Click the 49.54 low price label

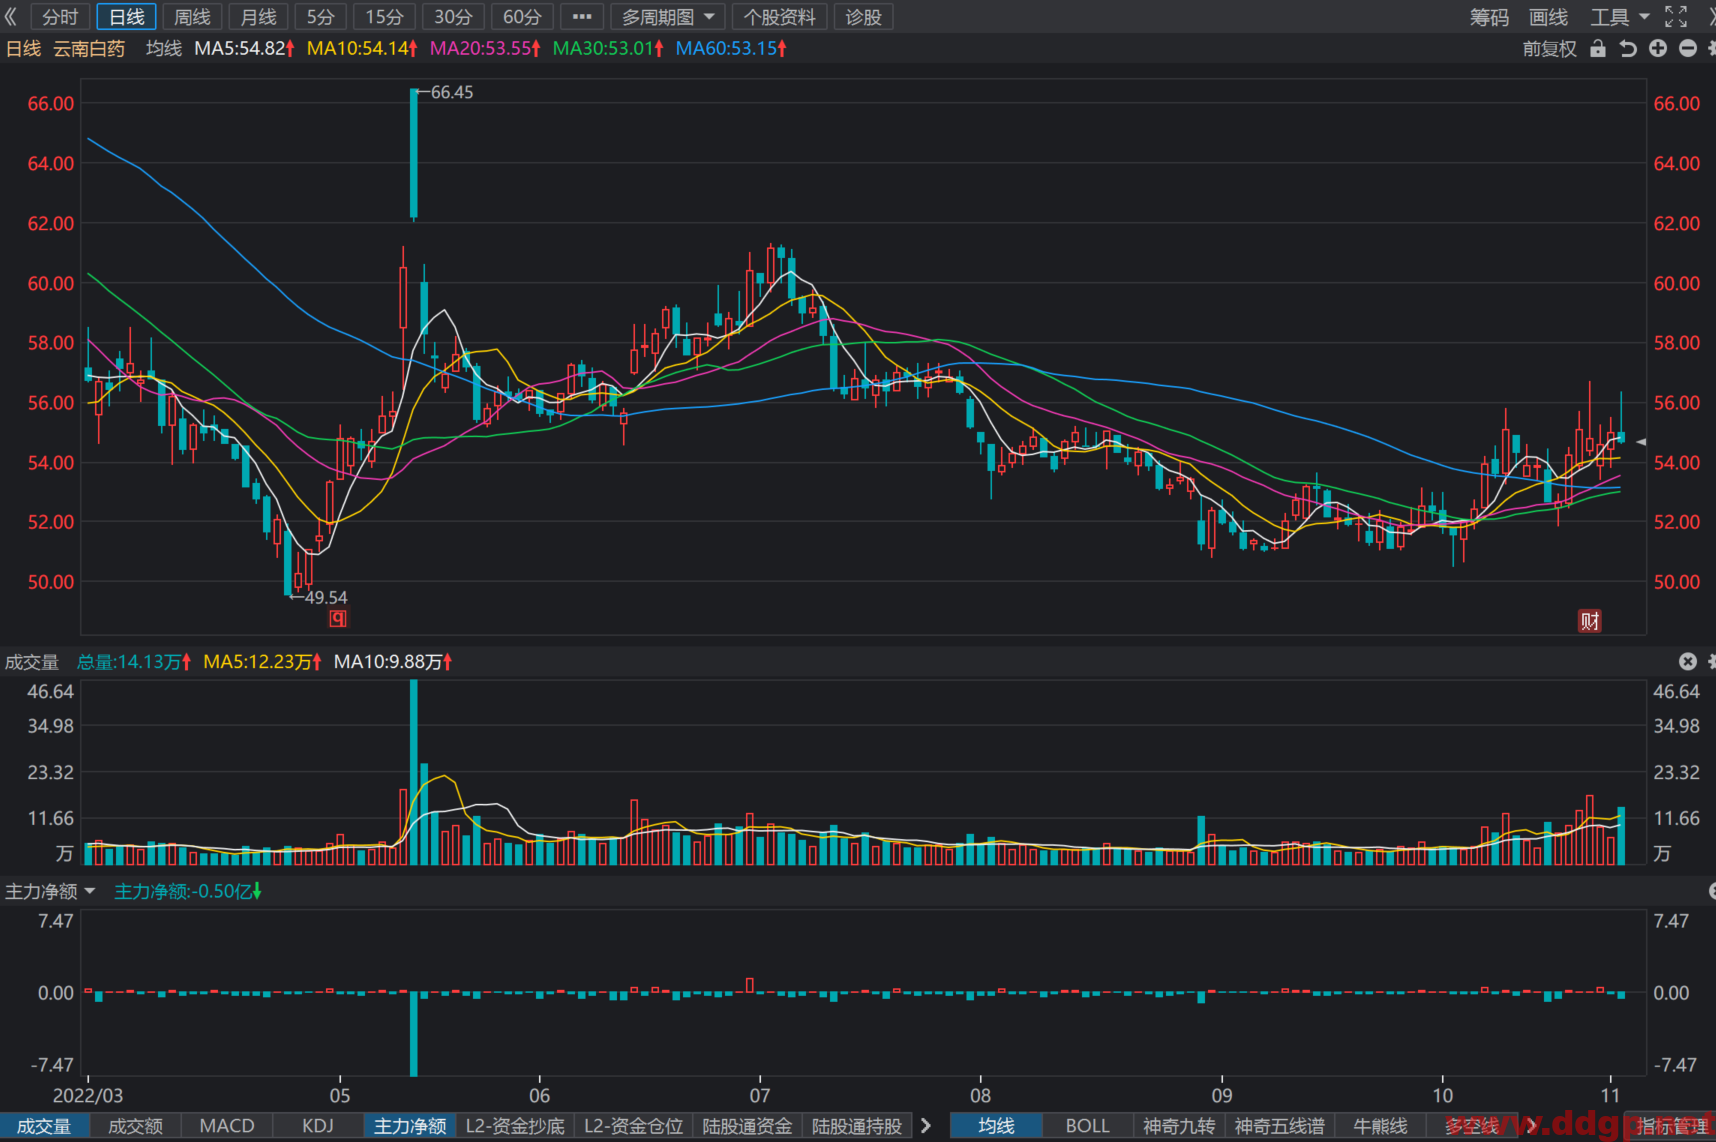pos(326,597)
